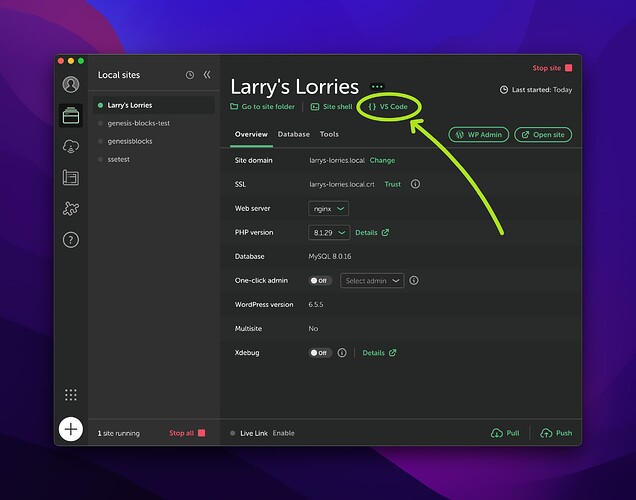Click the Push text label
The height and width of the screenshot is (500, 636).
pyautogui.click(x=564, y=433)
